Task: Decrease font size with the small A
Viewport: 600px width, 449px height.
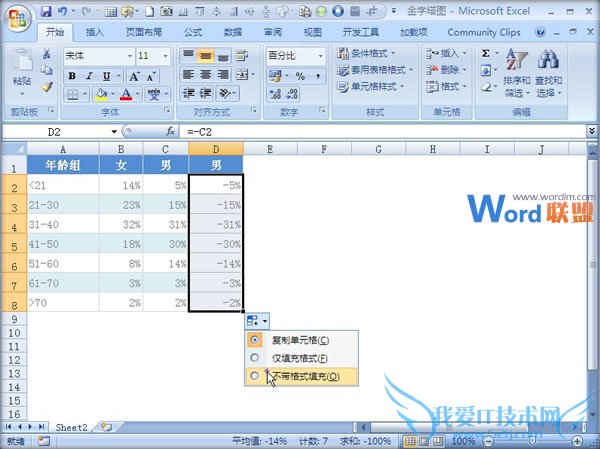Action: coord(151,76)
